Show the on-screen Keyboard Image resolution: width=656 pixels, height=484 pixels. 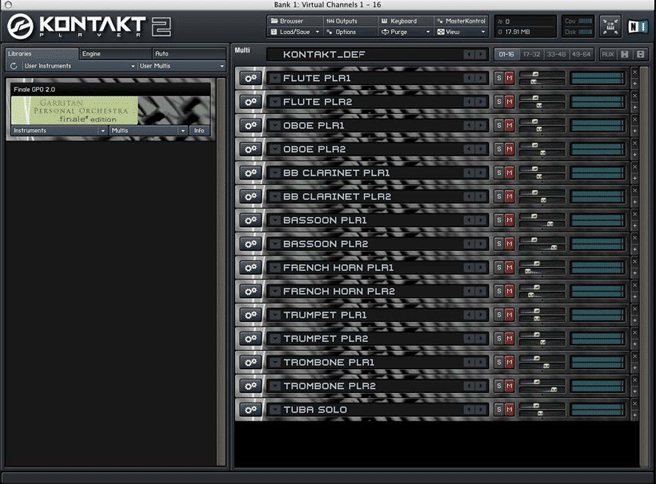405,21
